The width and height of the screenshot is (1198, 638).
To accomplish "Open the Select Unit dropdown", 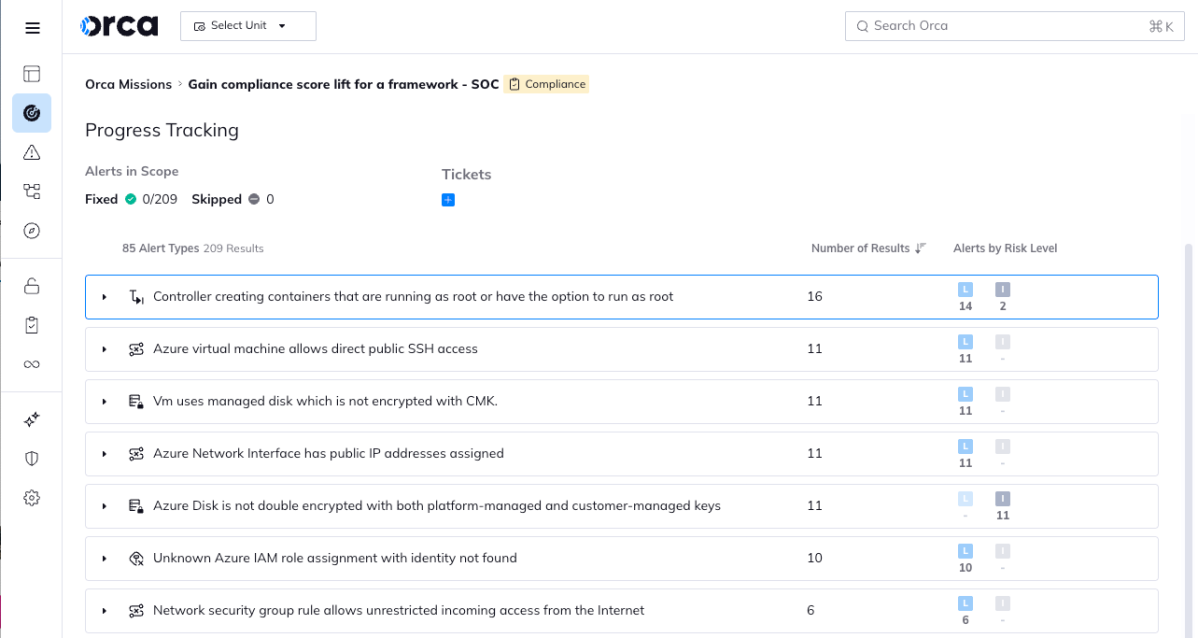I will coord(248,26).
